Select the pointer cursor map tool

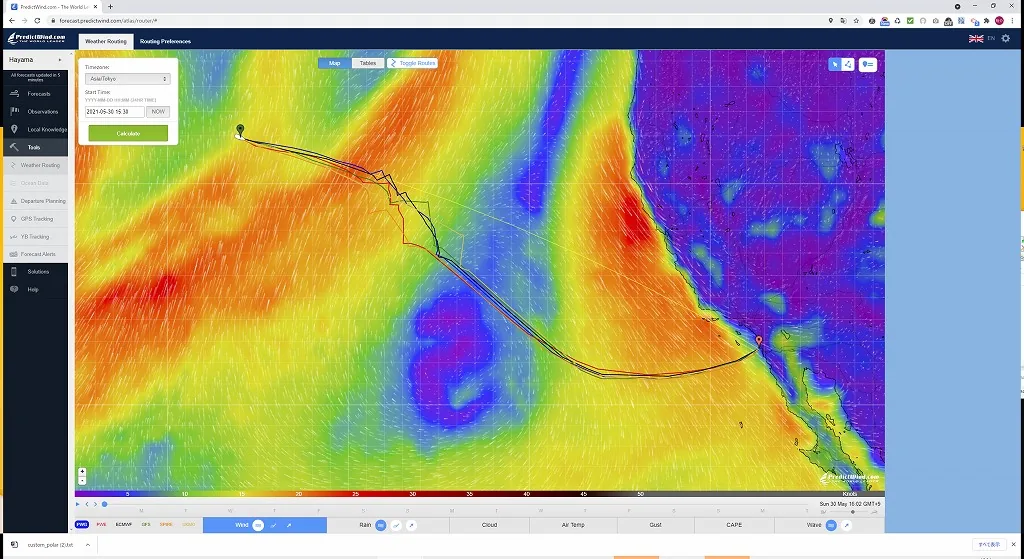point(835,64)
